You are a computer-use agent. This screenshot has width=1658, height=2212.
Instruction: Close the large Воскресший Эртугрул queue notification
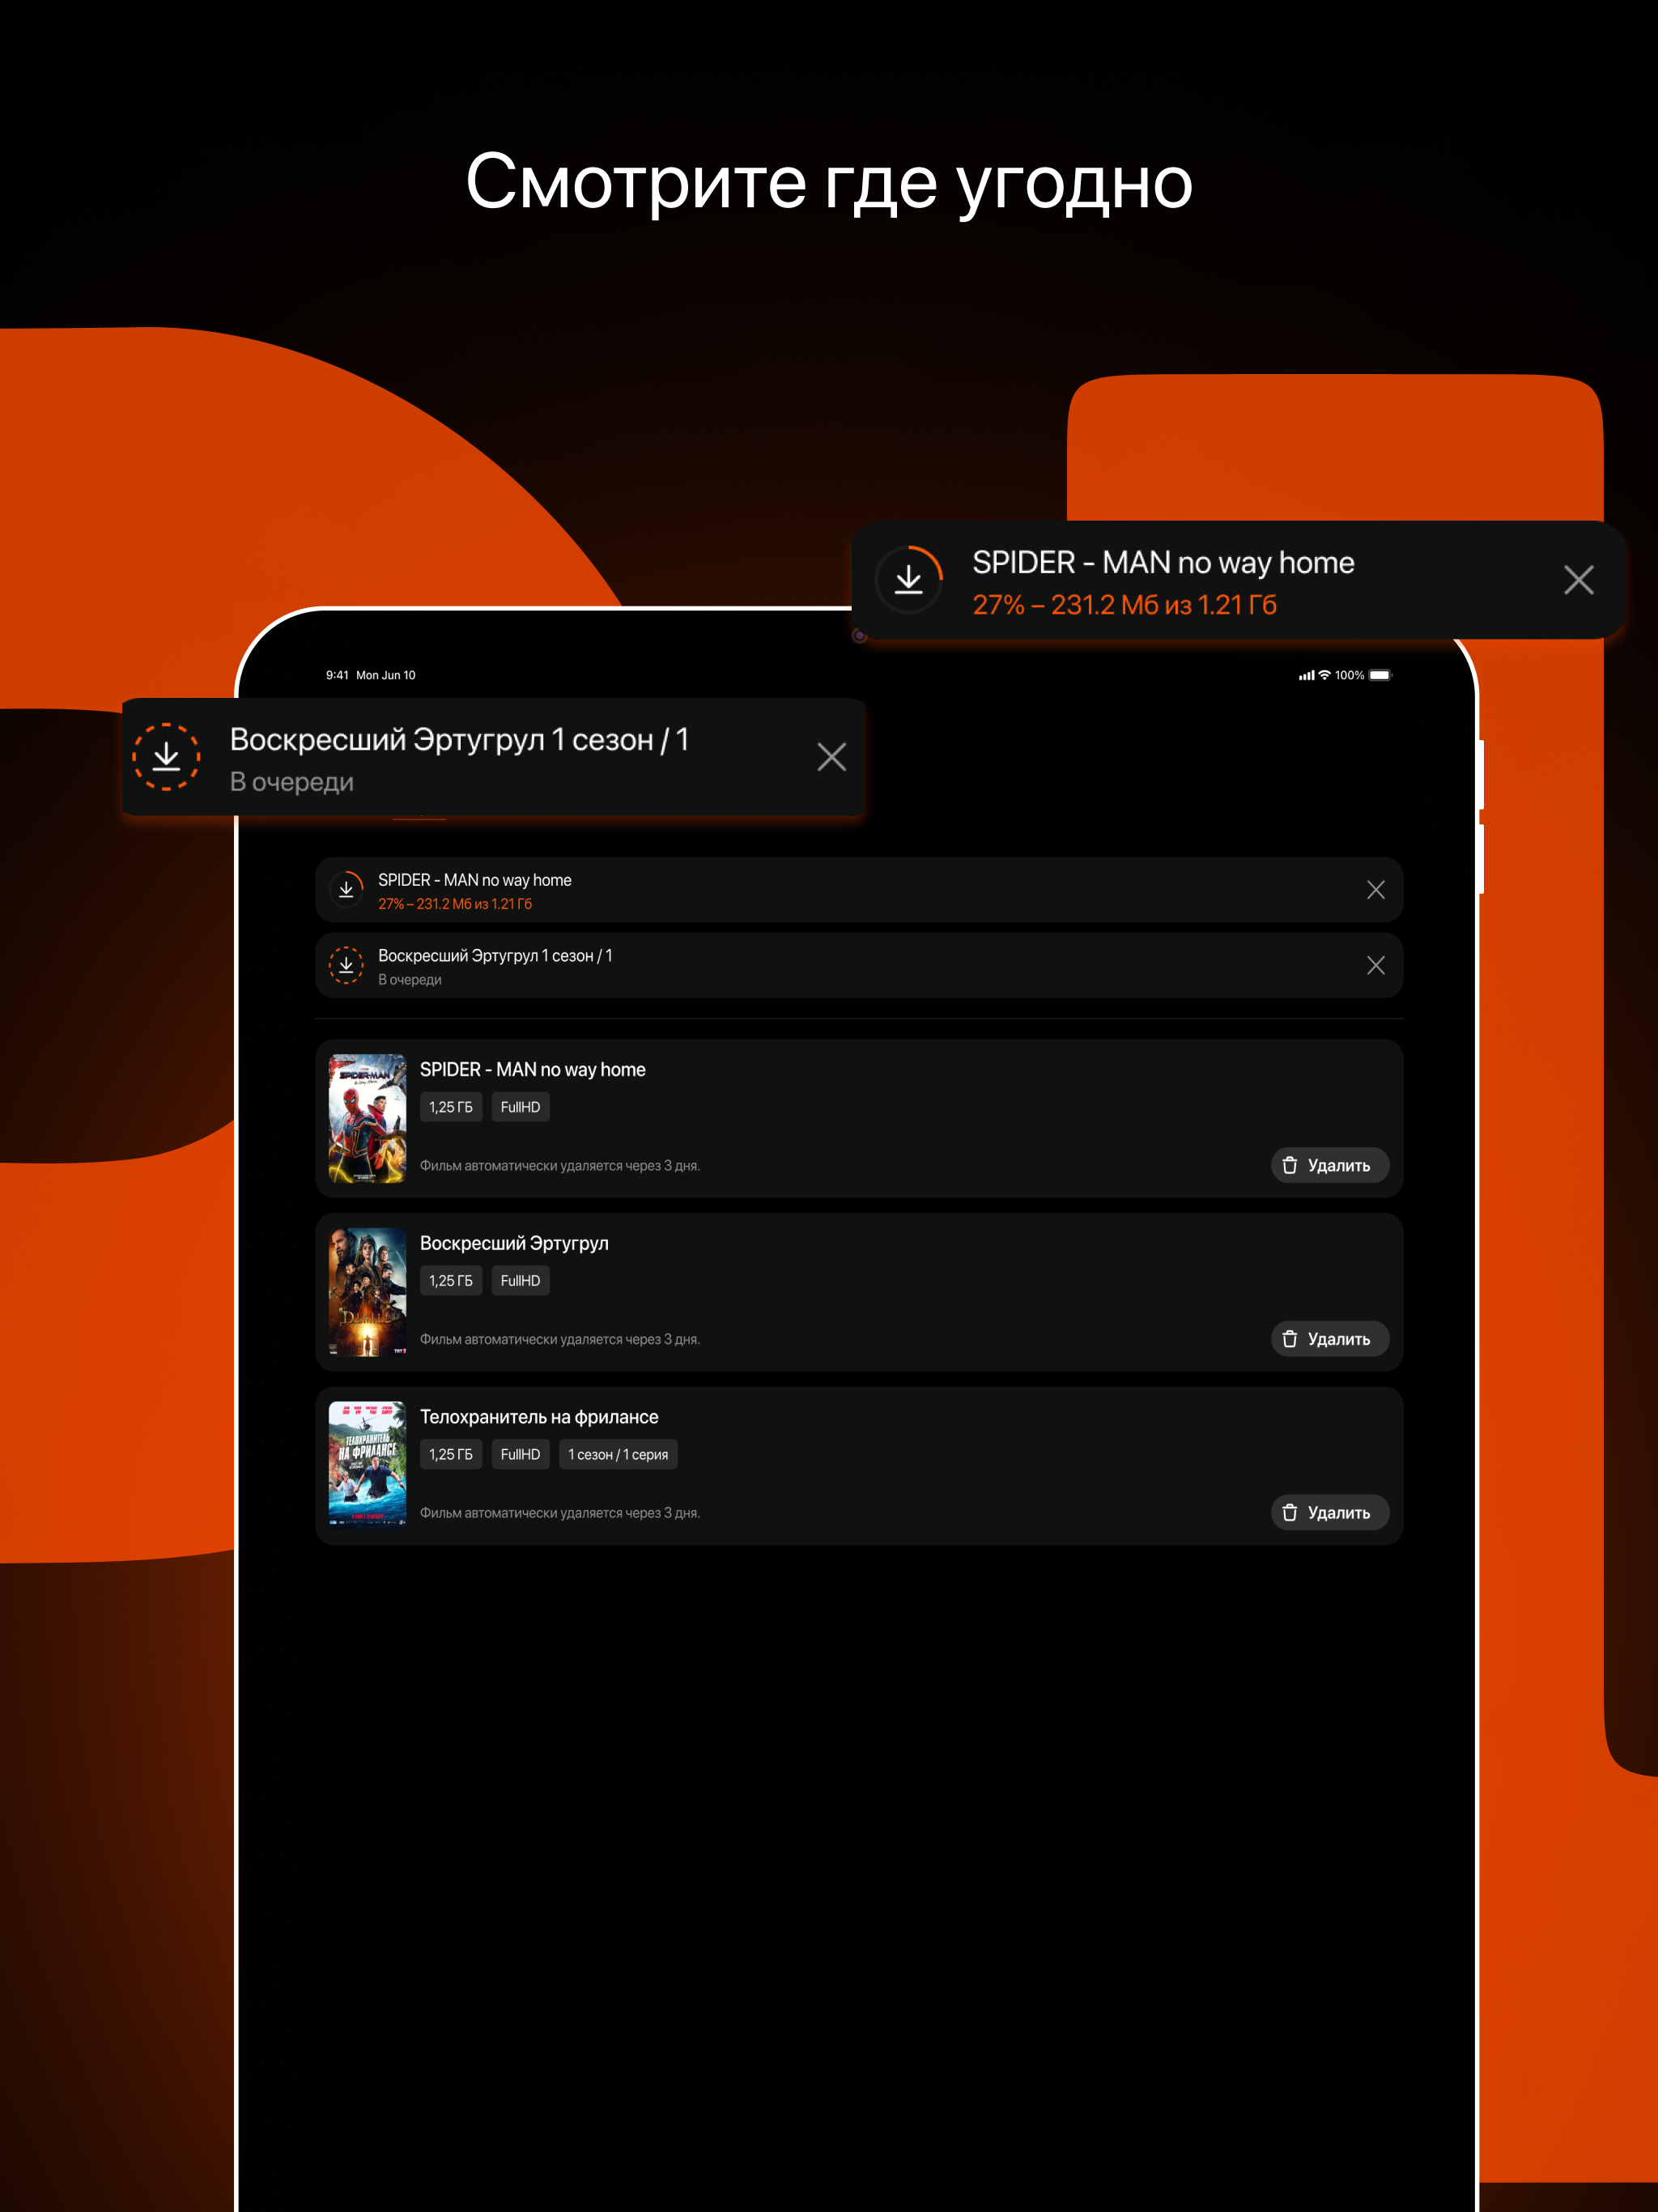(x=831, y=757)
